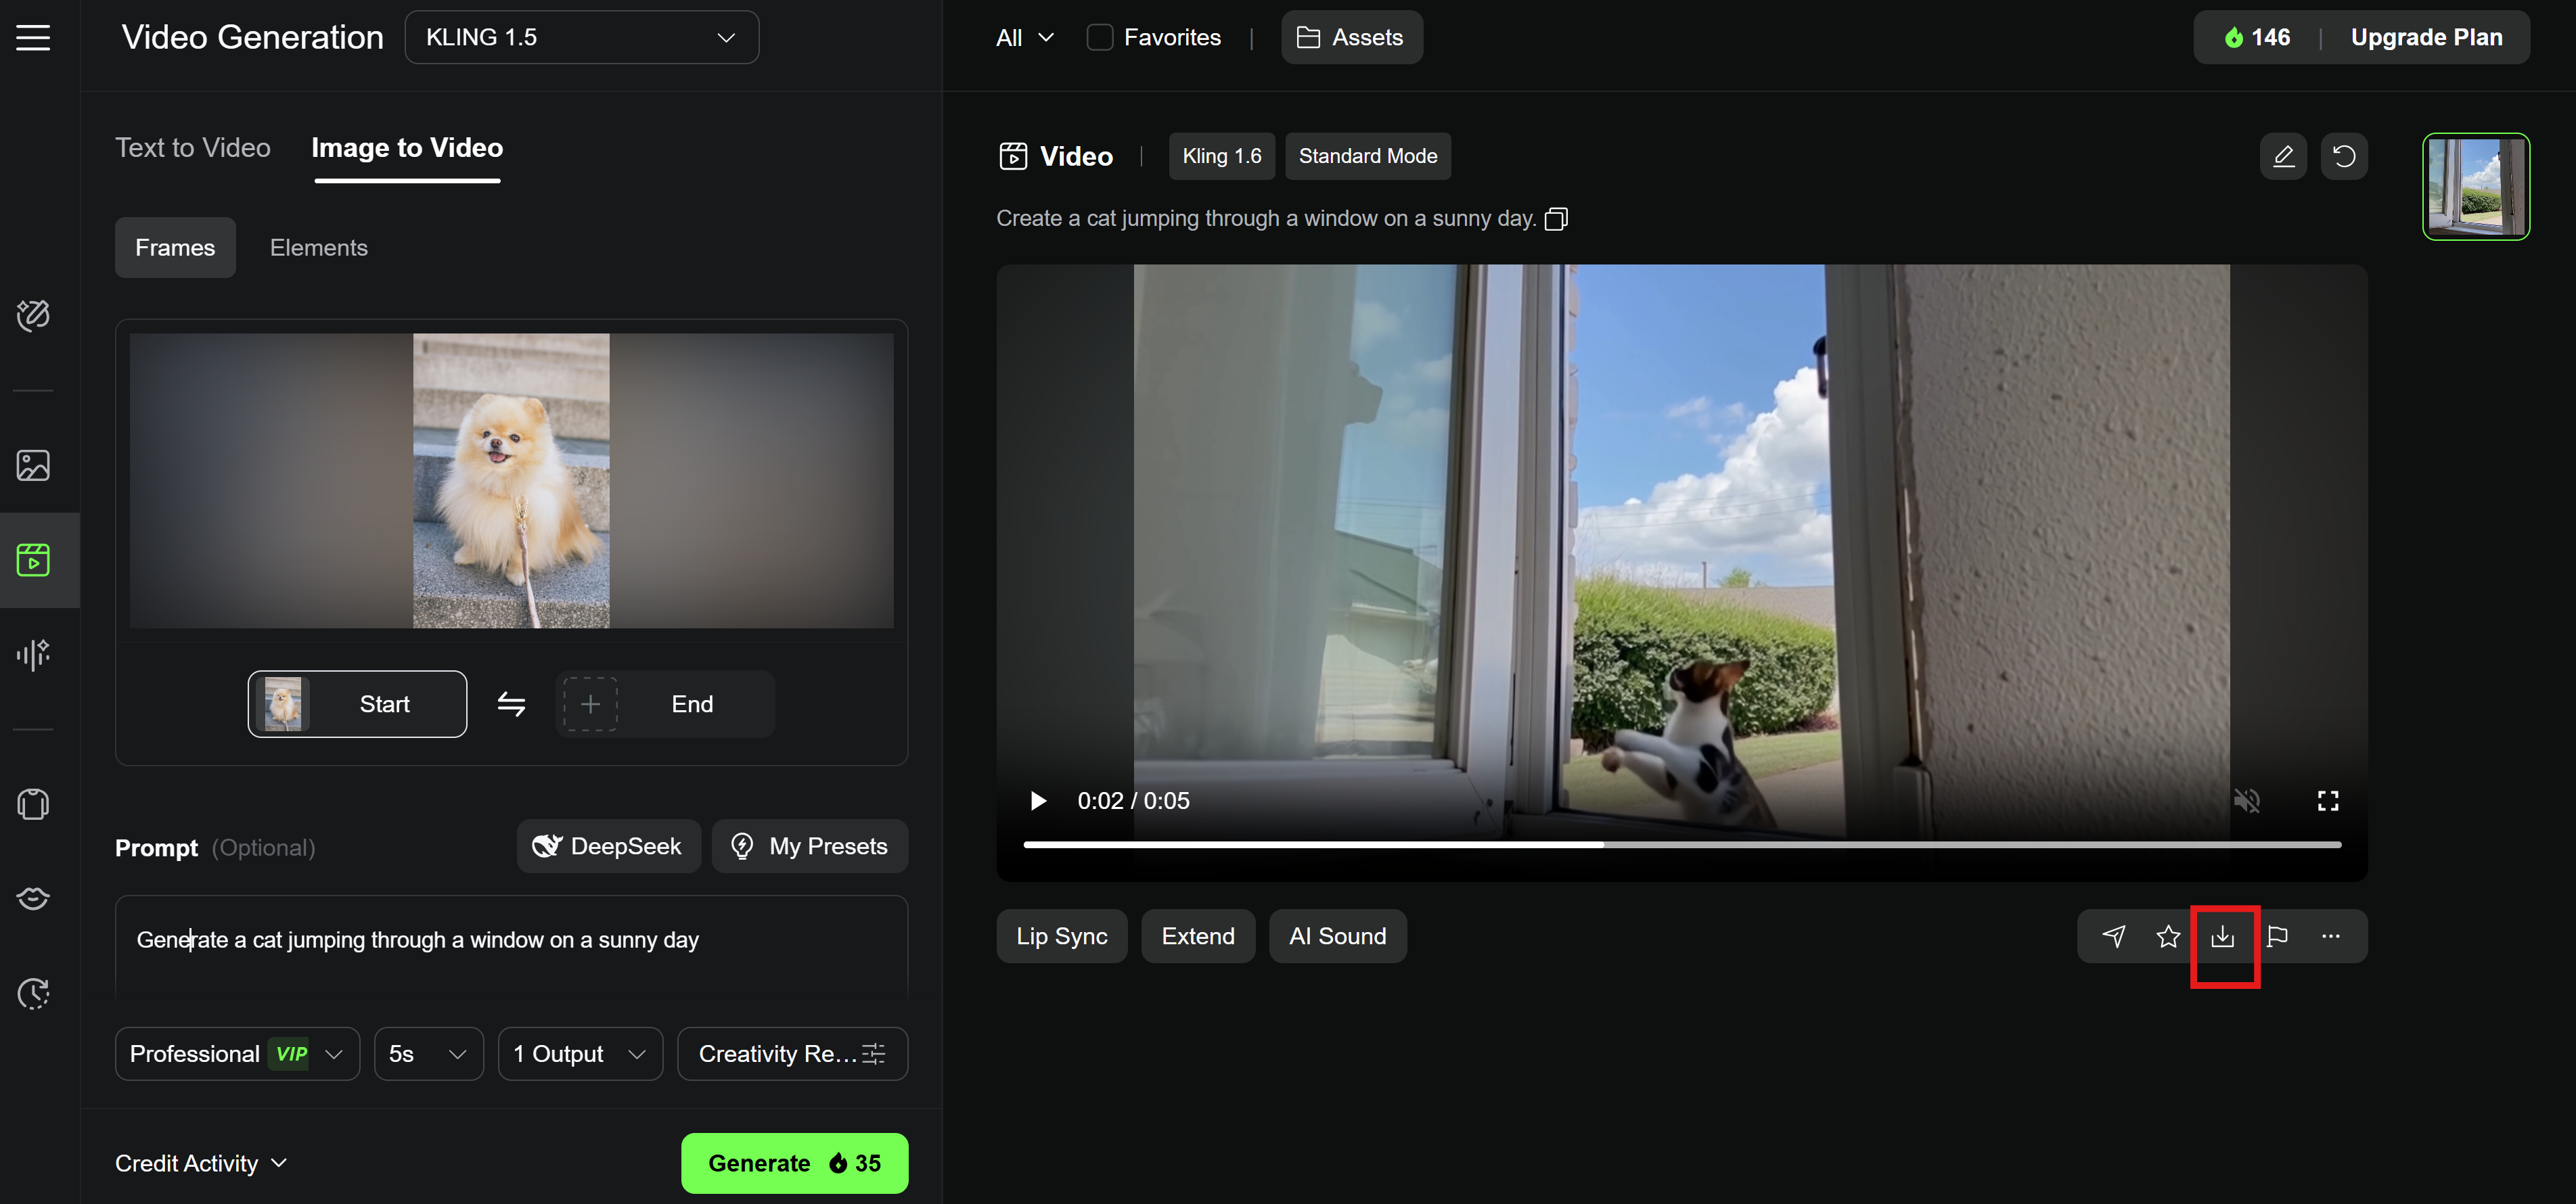Open the sound generation sidebar icon
This screenshot has width=2576, height=1204.
(33, 654)
